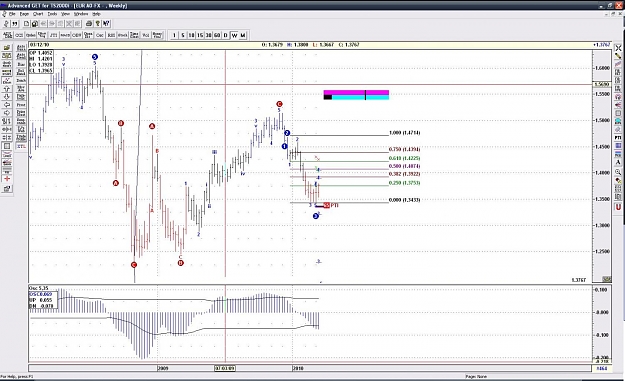Click the red circled C wave label at peak
This screenshot has width=625, height=381.
pyautogui.click(x=279, y=104)
